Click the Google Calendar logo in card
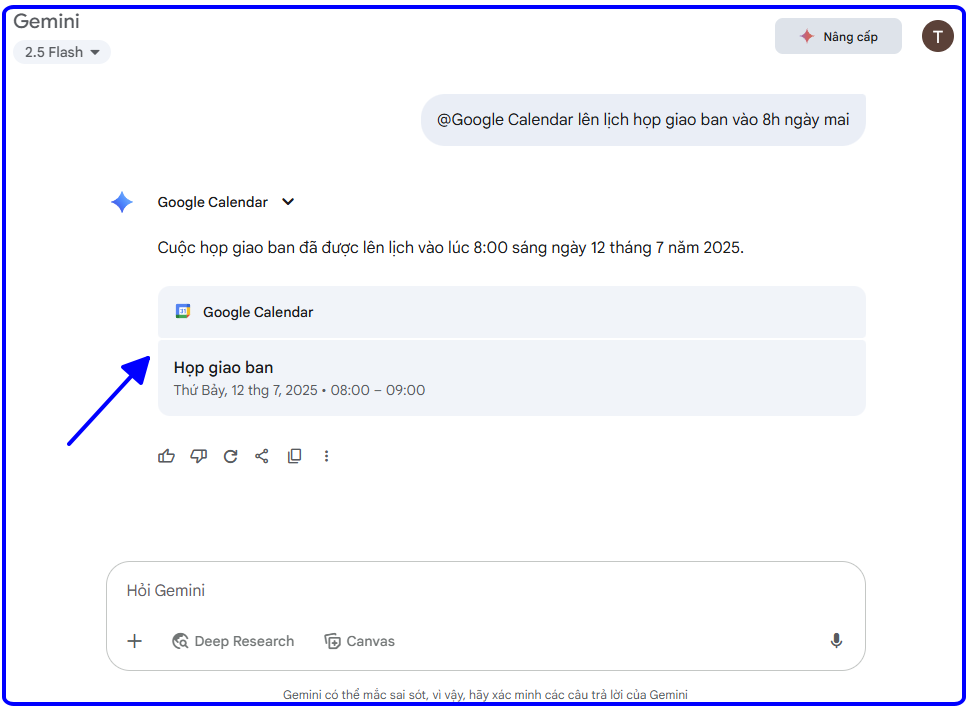The height and width of the screenshot is (713, 970). (x=183, y=311)
